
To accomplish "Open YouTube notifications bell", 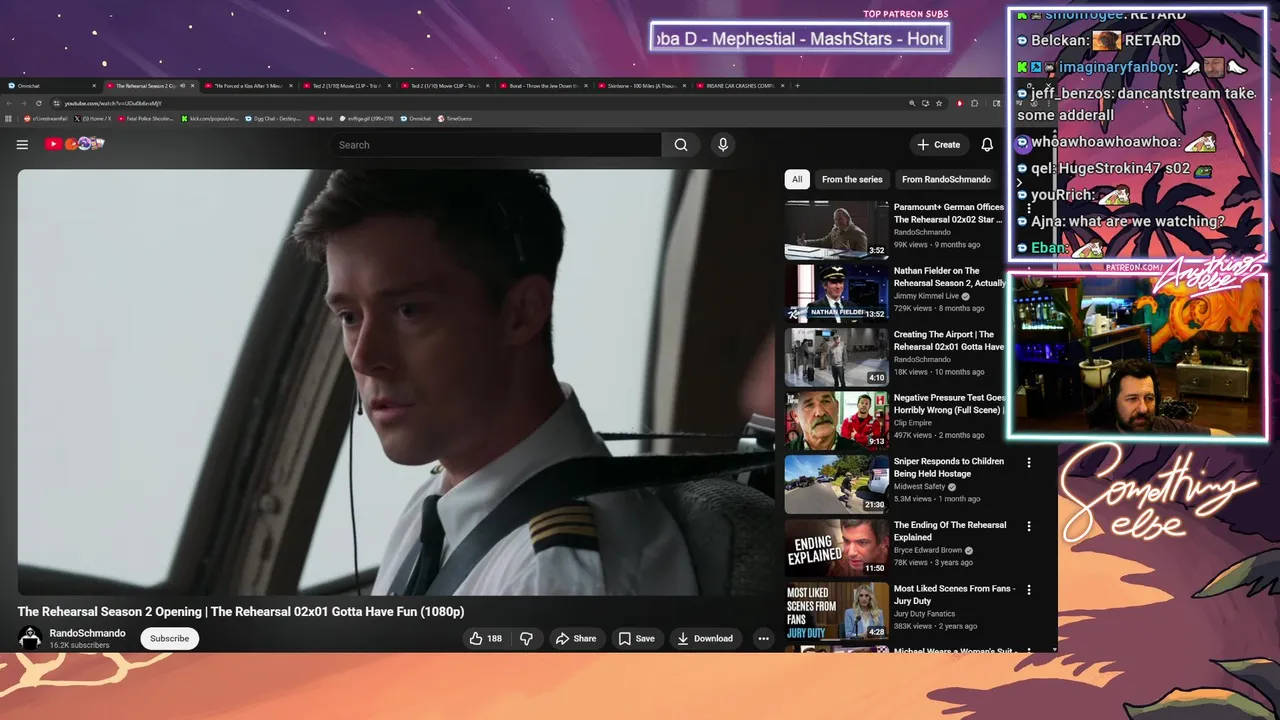I will [x=987, y=145].
